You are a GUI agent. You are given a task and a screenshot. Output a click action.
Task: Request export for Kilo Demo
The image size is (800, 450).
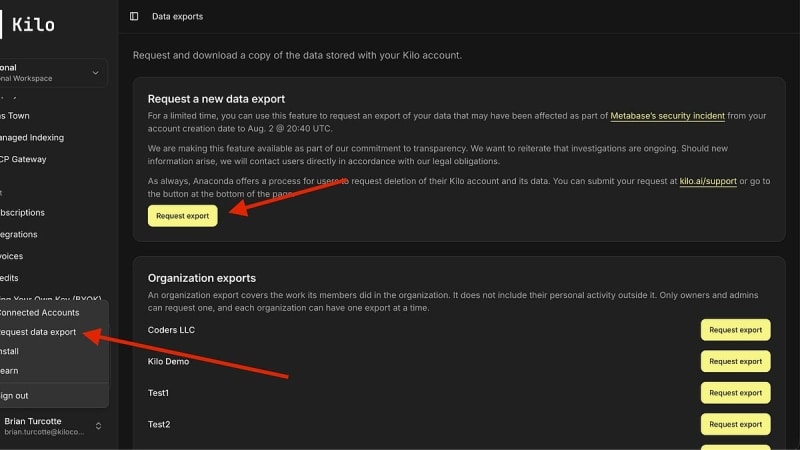(x=735, y=362)
